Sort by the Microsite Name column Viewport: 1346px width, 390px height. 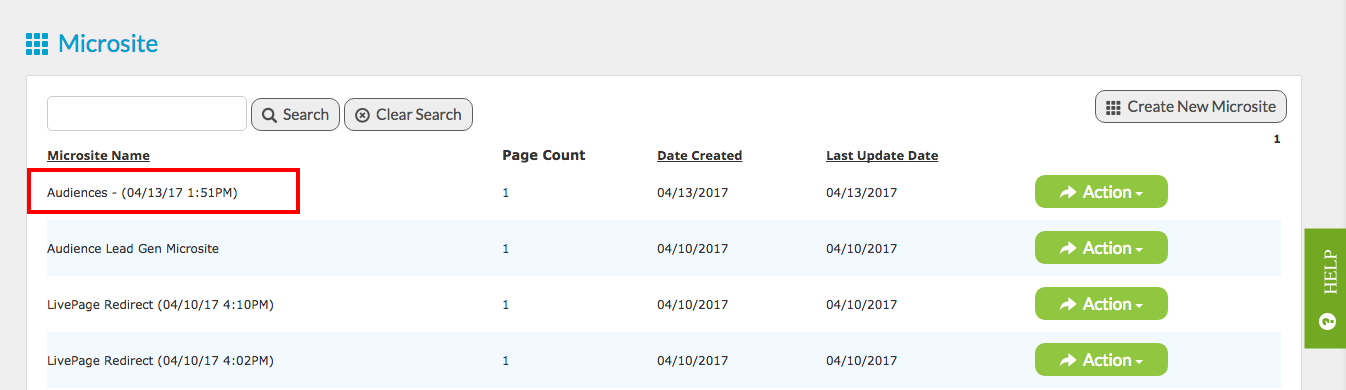98,155
